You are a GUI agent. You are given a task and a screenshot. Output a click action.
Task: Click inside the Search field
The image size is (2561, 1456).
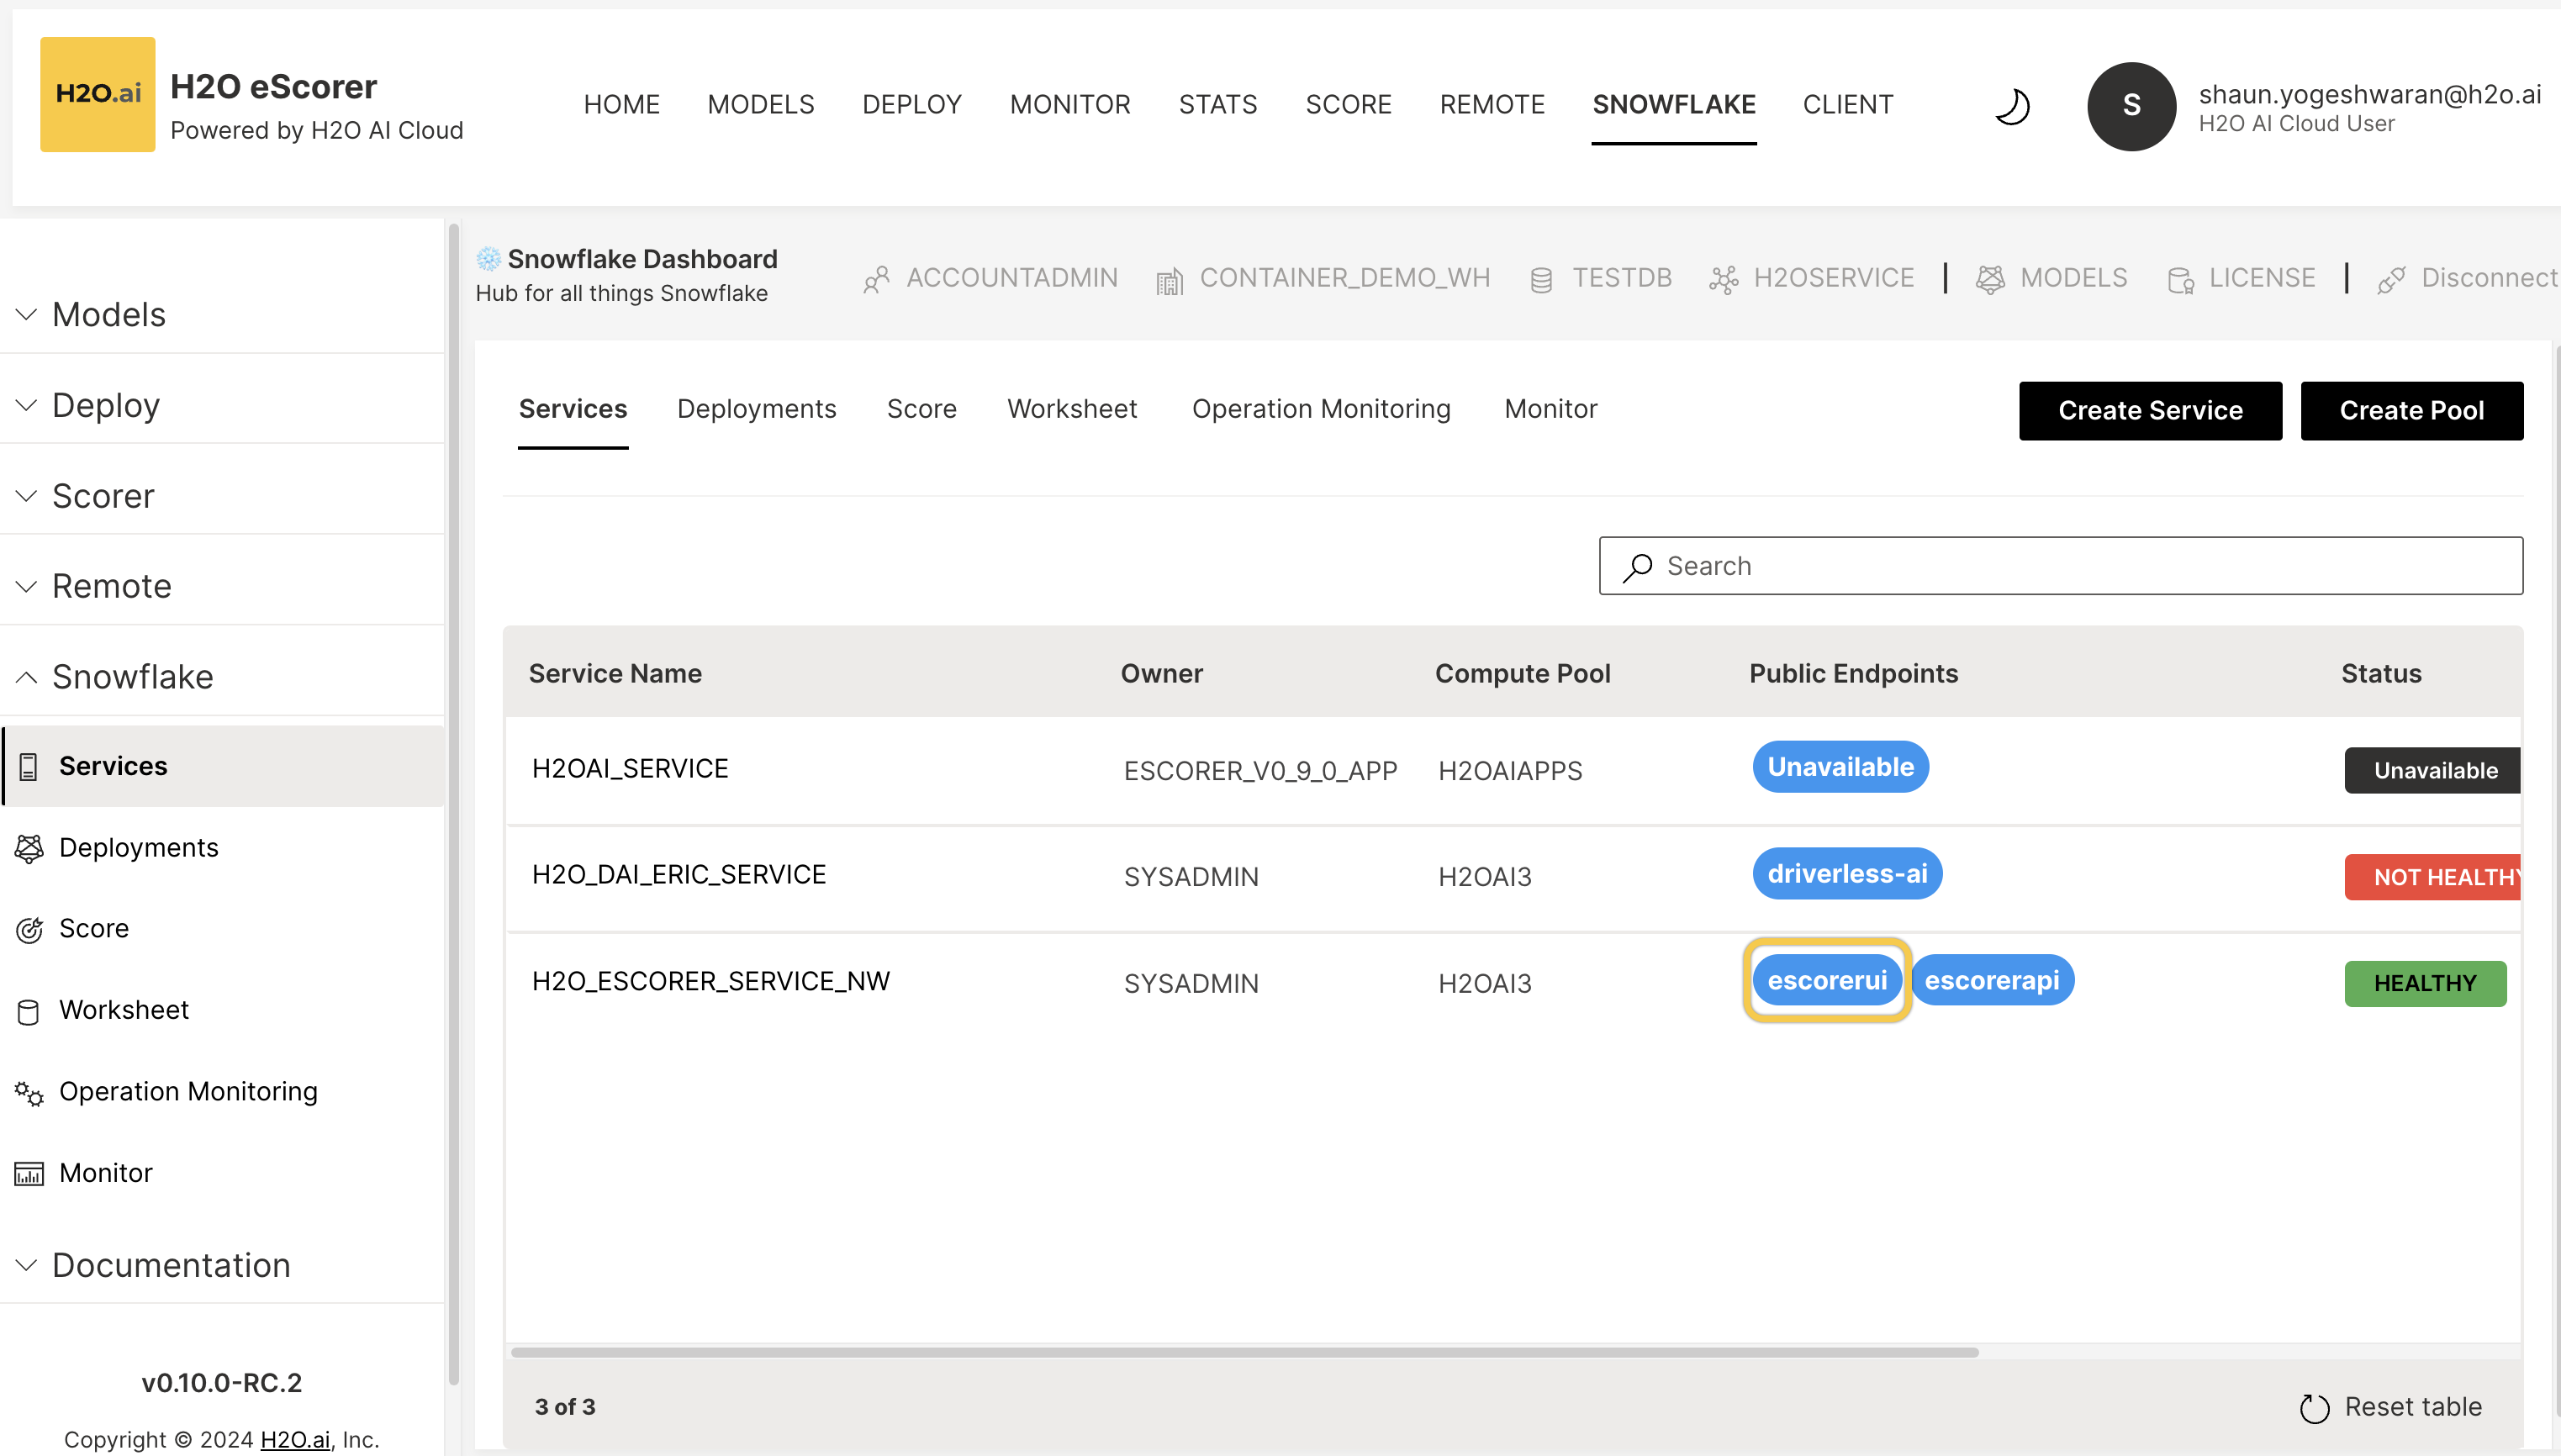point(2059,565)
